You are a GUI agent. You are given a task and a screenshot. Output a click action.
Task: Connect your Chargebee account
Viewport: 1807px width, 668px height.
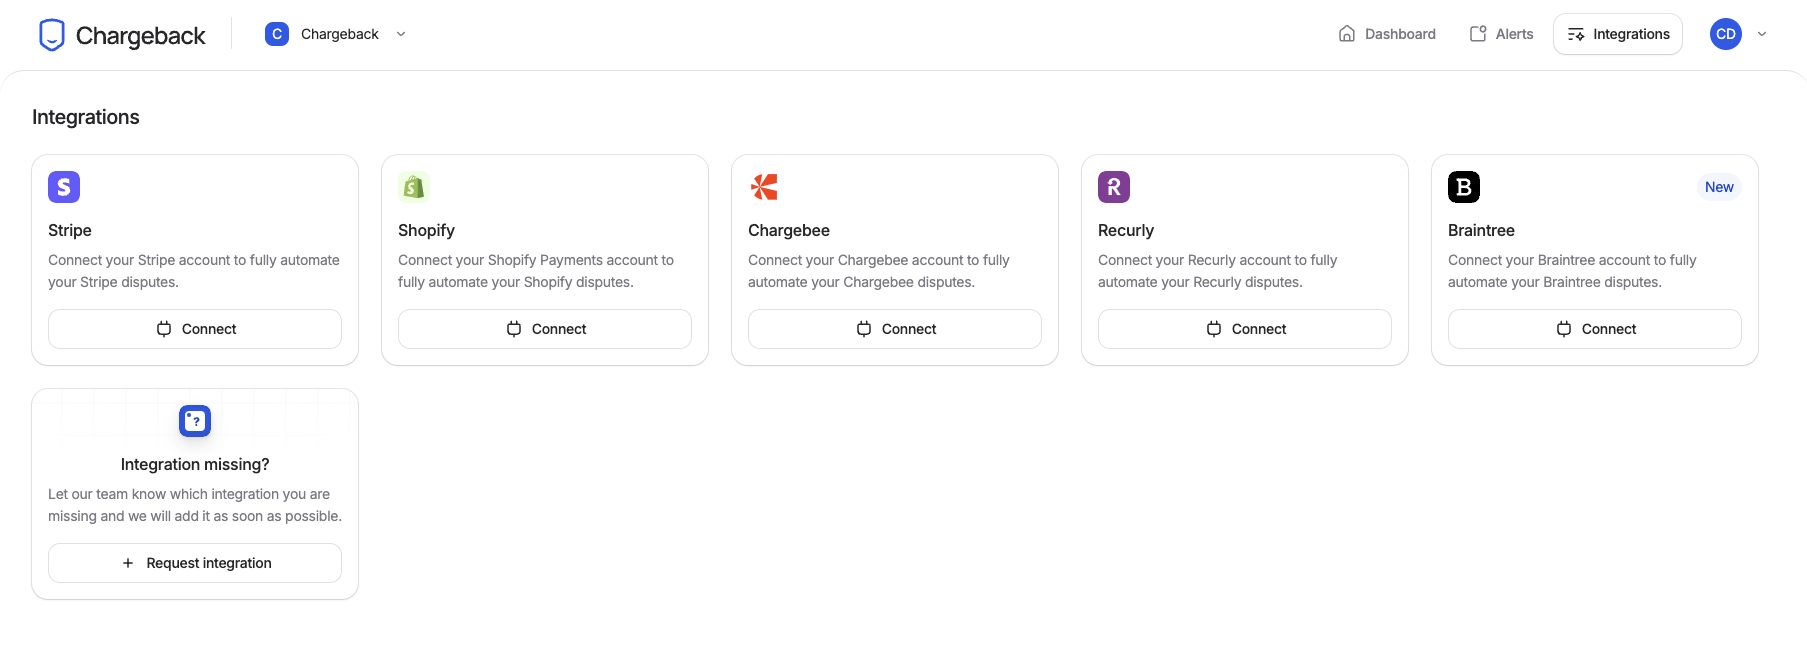coord(895,329)
